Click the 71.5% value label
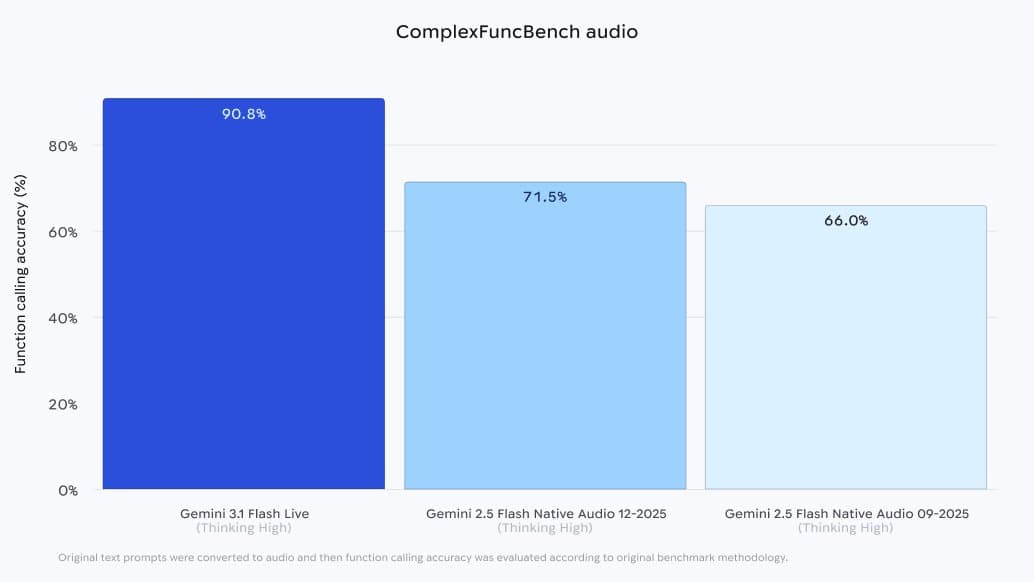The image size is (1034, 582). point(545,197)
